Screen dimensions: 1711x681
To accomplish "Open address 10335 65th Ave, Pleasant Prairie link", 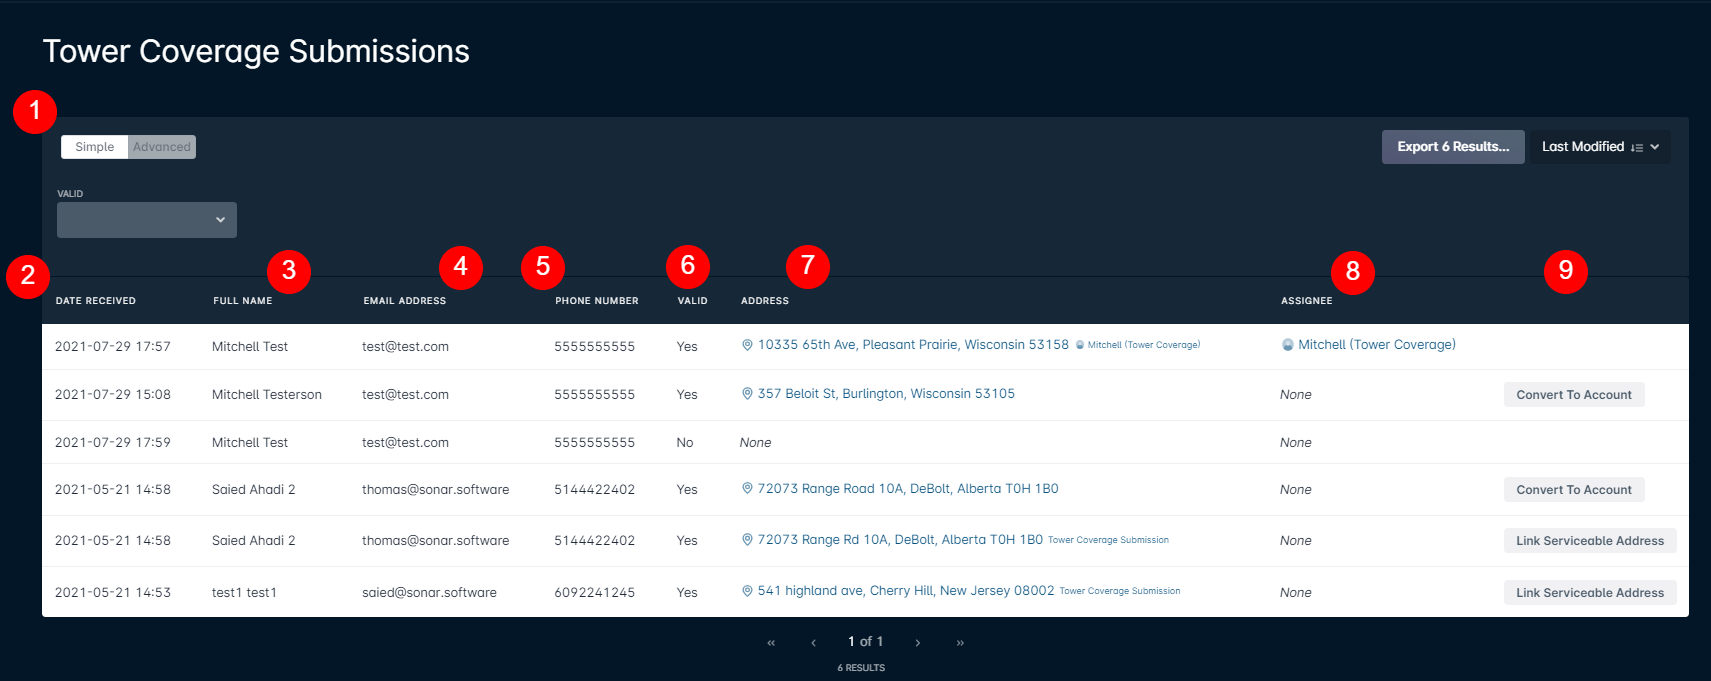I will pos(913,345).
